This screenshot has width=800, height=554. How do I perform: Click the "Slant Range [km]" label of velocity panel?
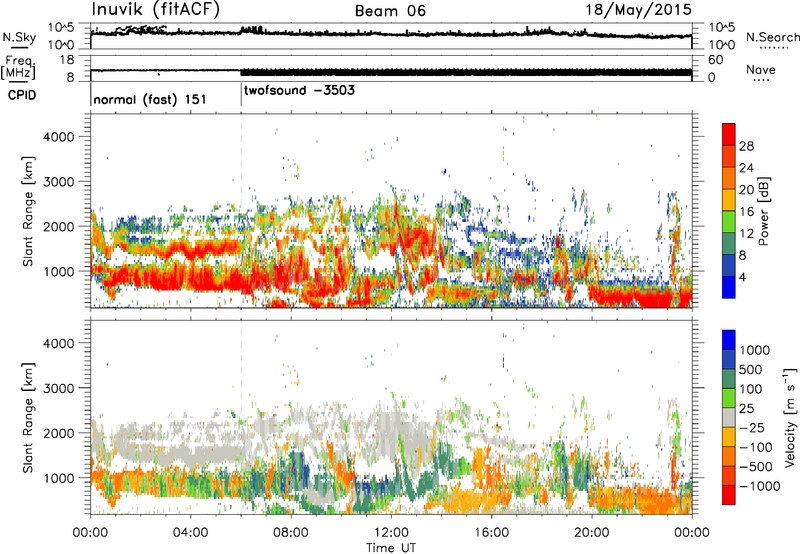(x=28, y=418)
